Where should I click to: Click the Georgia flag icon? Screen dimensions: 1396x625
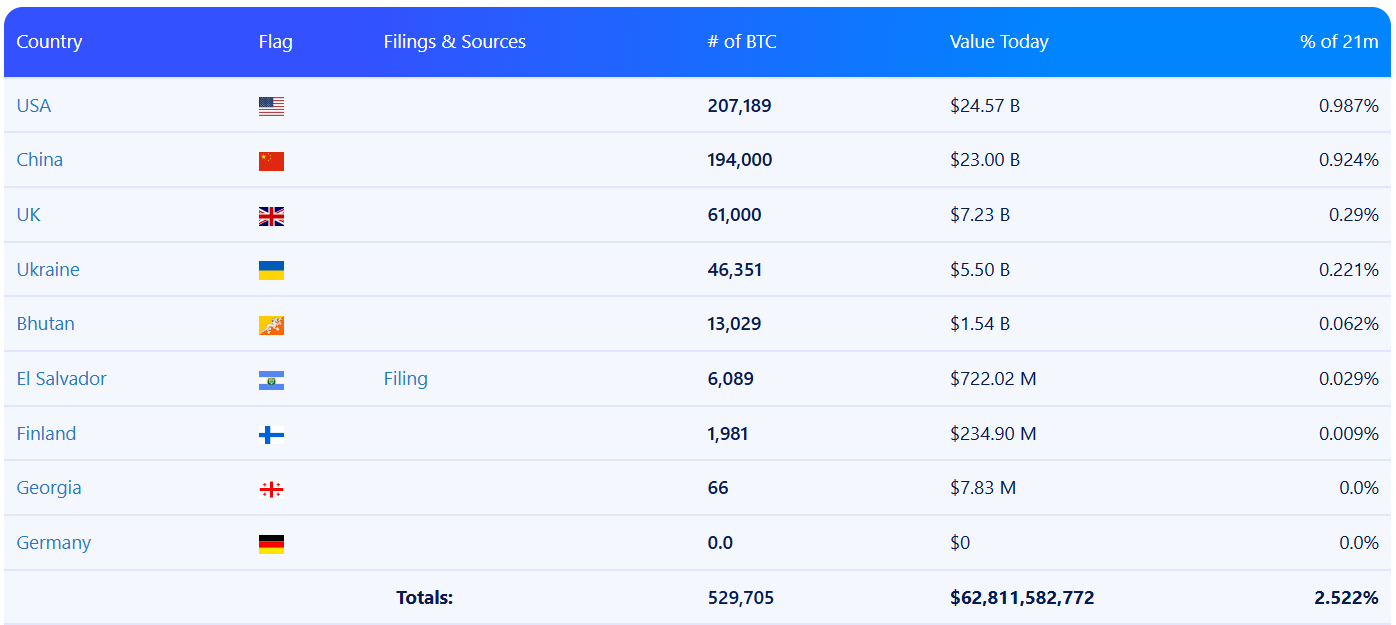click(271, 489)
